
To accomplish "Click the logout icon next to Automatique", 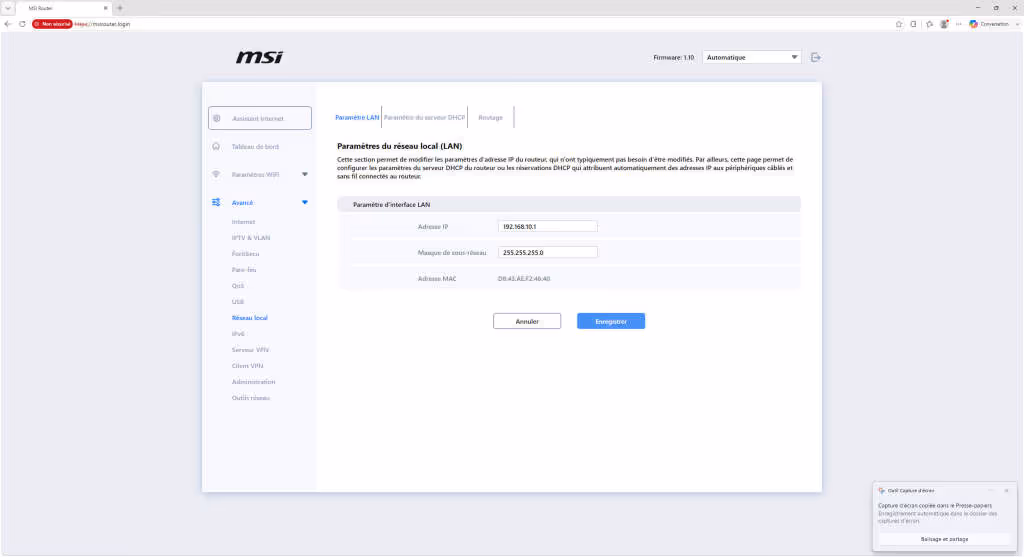I will (x=816, y=57).
